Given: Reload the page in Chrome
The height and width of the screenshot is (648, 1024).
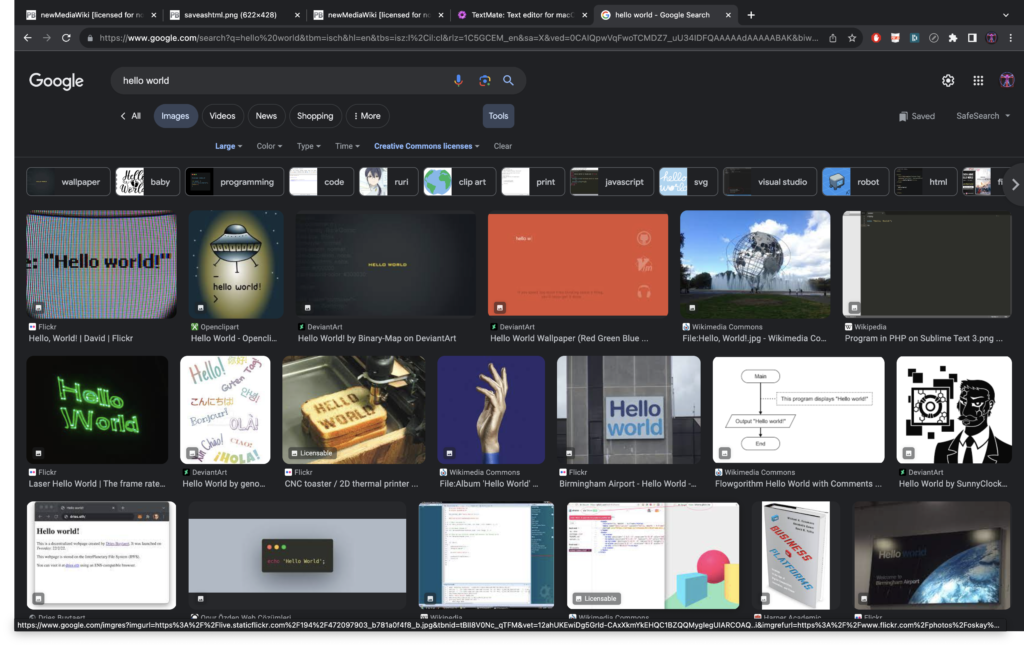Looking at the screenshot, I should click(x=66, y=38).
